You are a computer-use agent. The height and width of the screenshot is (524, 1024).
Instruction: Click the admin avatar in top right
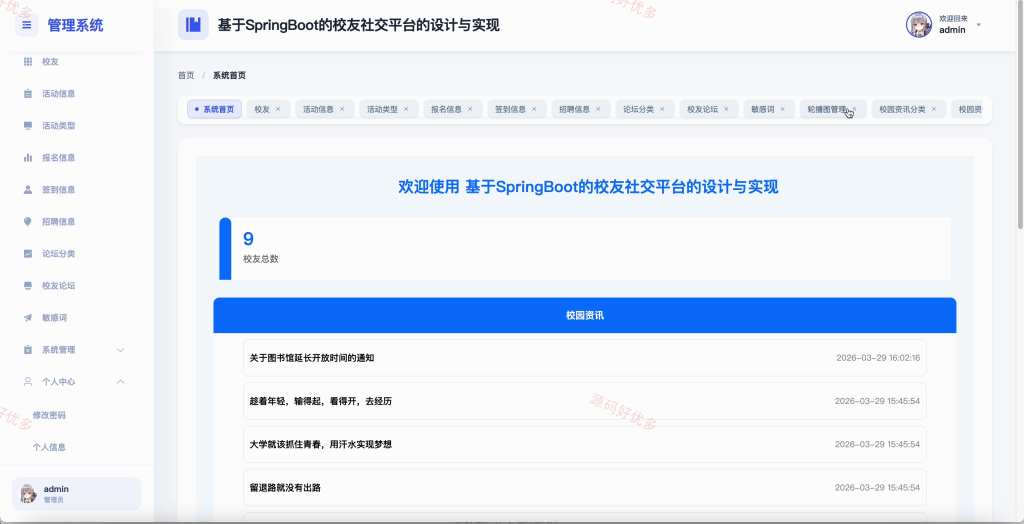click(919, 25)
